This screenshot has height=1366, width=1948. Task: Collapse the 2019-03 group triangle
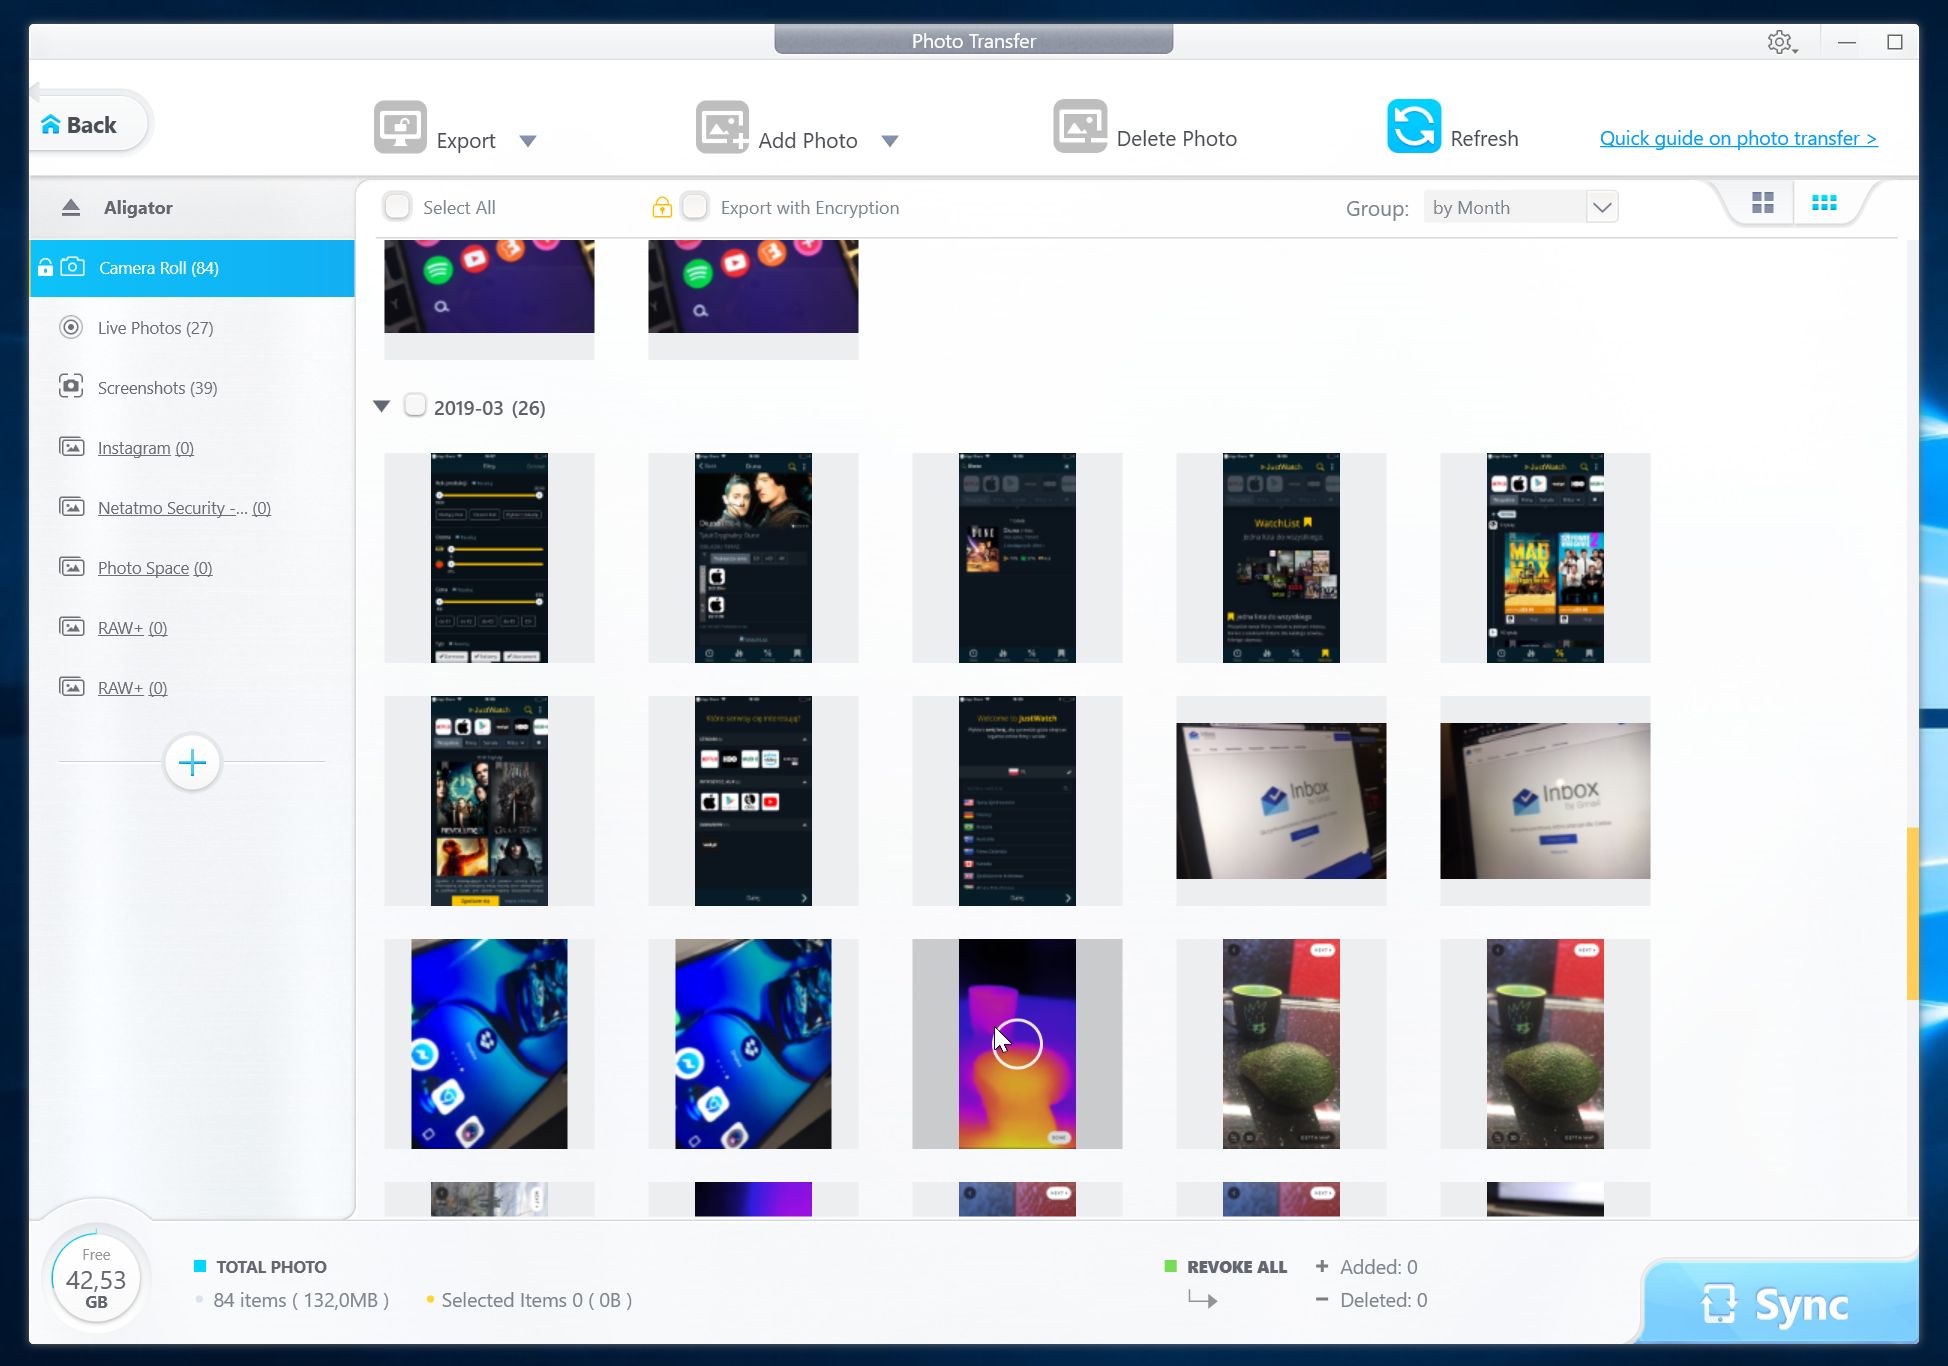point(381,406)
